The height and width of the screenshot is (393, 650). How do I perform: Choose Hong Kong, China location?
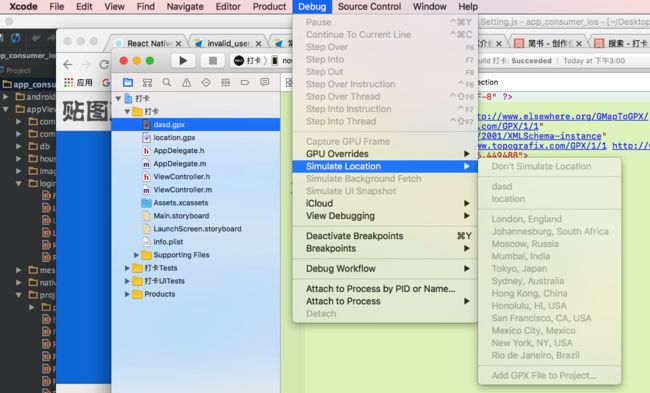pos(550,294)
